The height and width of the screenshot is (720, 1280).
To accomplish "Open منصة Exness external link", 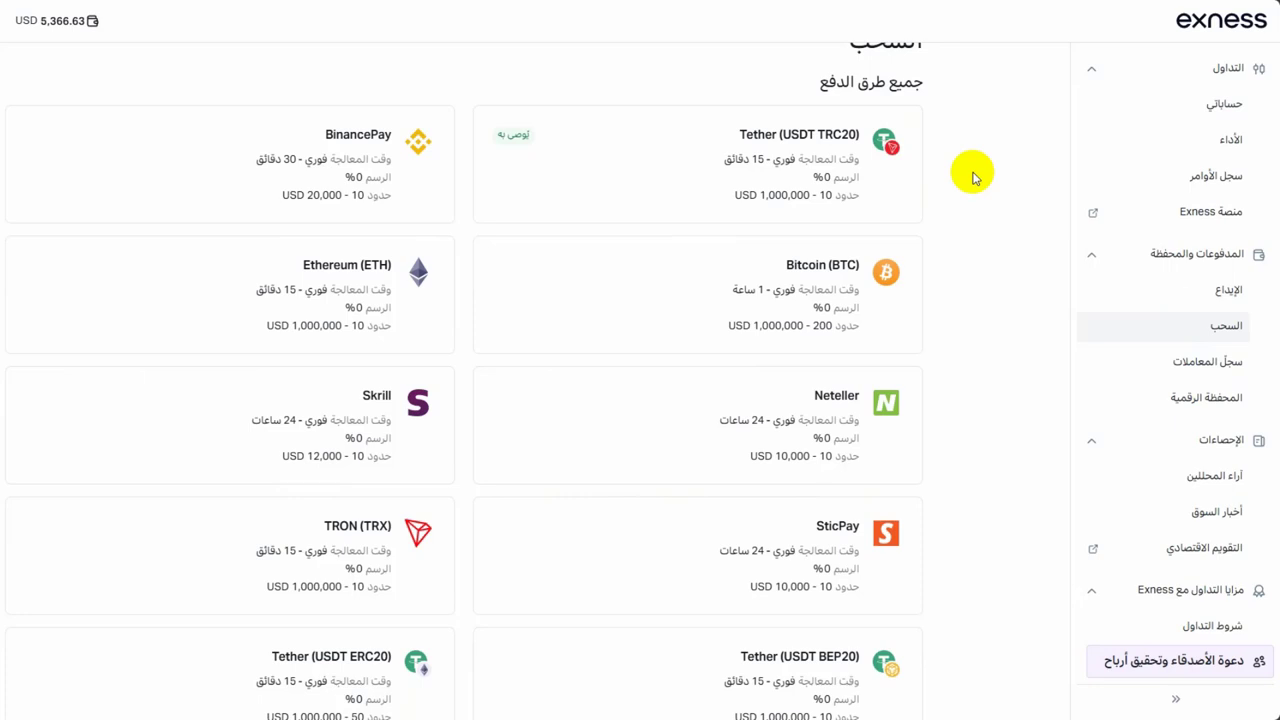I will [x=1211, y=212].
